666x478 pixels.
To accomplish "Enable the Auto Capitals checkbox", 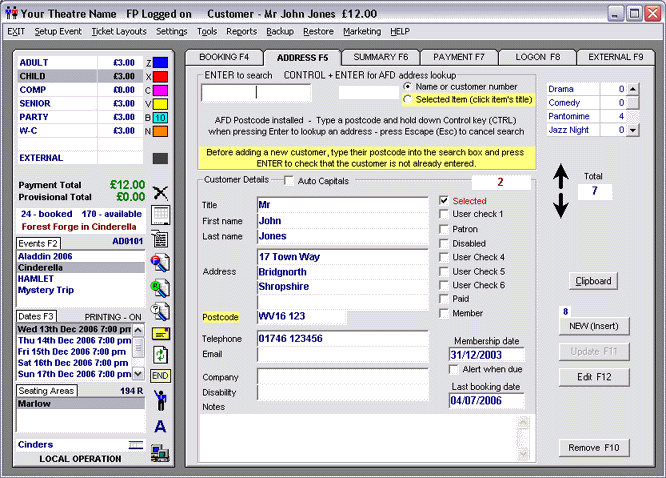I will tap(290, 181).
